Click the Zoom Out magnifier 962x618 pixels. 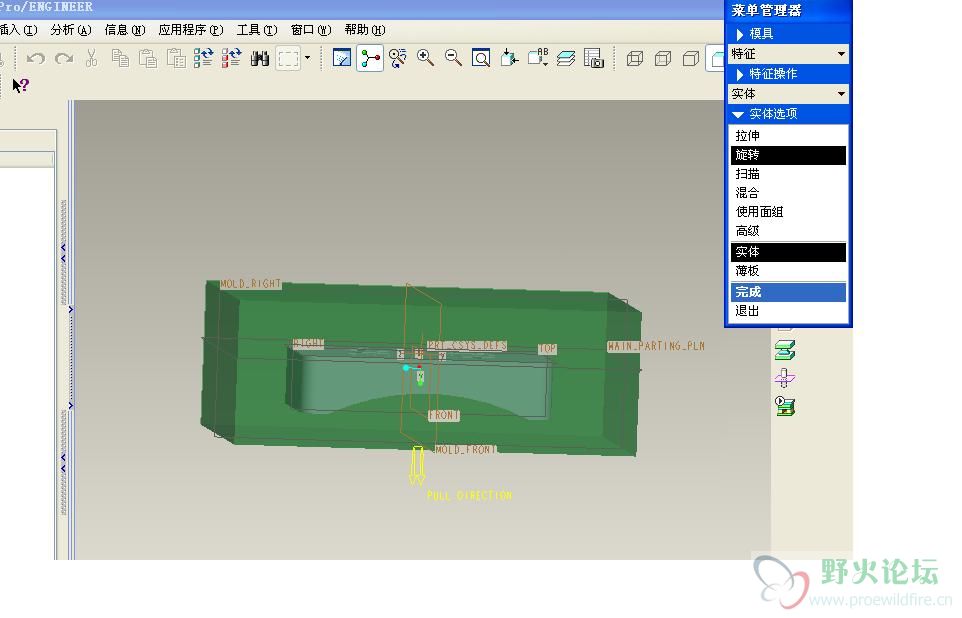[453, 58]
